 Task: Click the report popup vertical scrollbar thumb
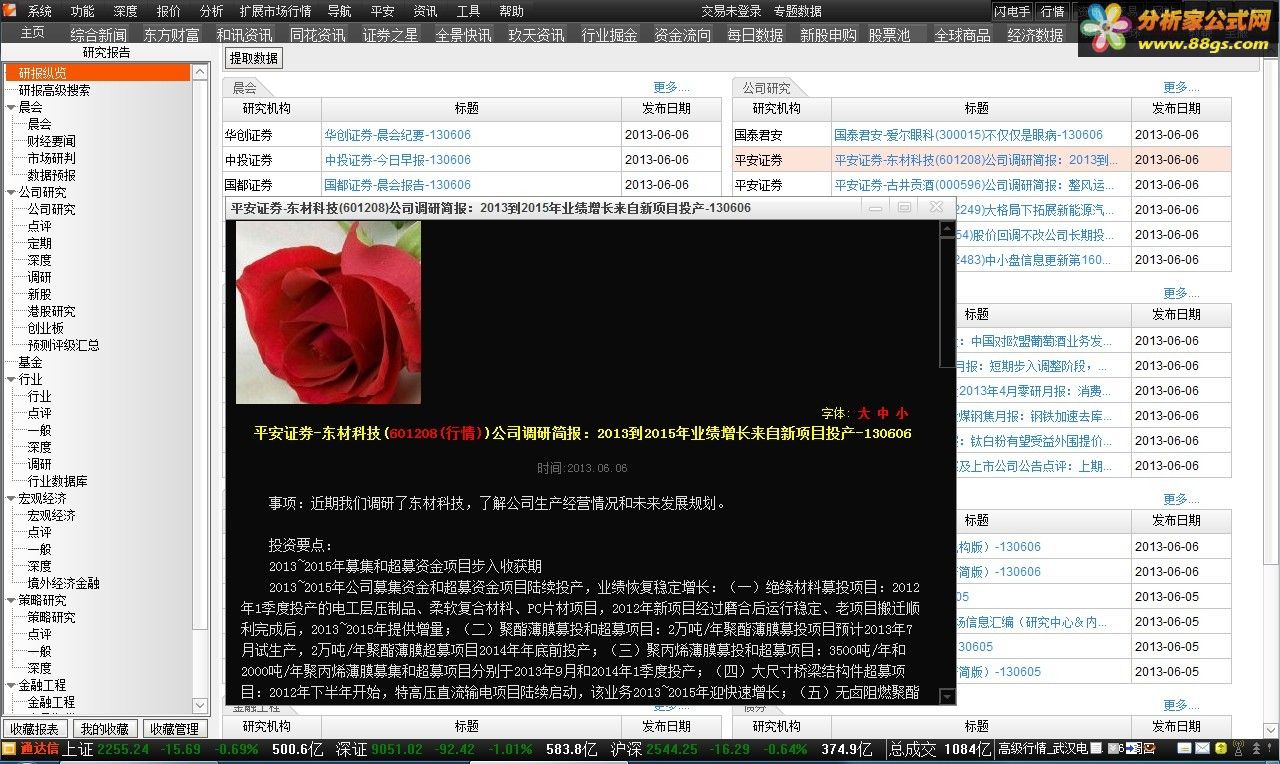point(947,302)
